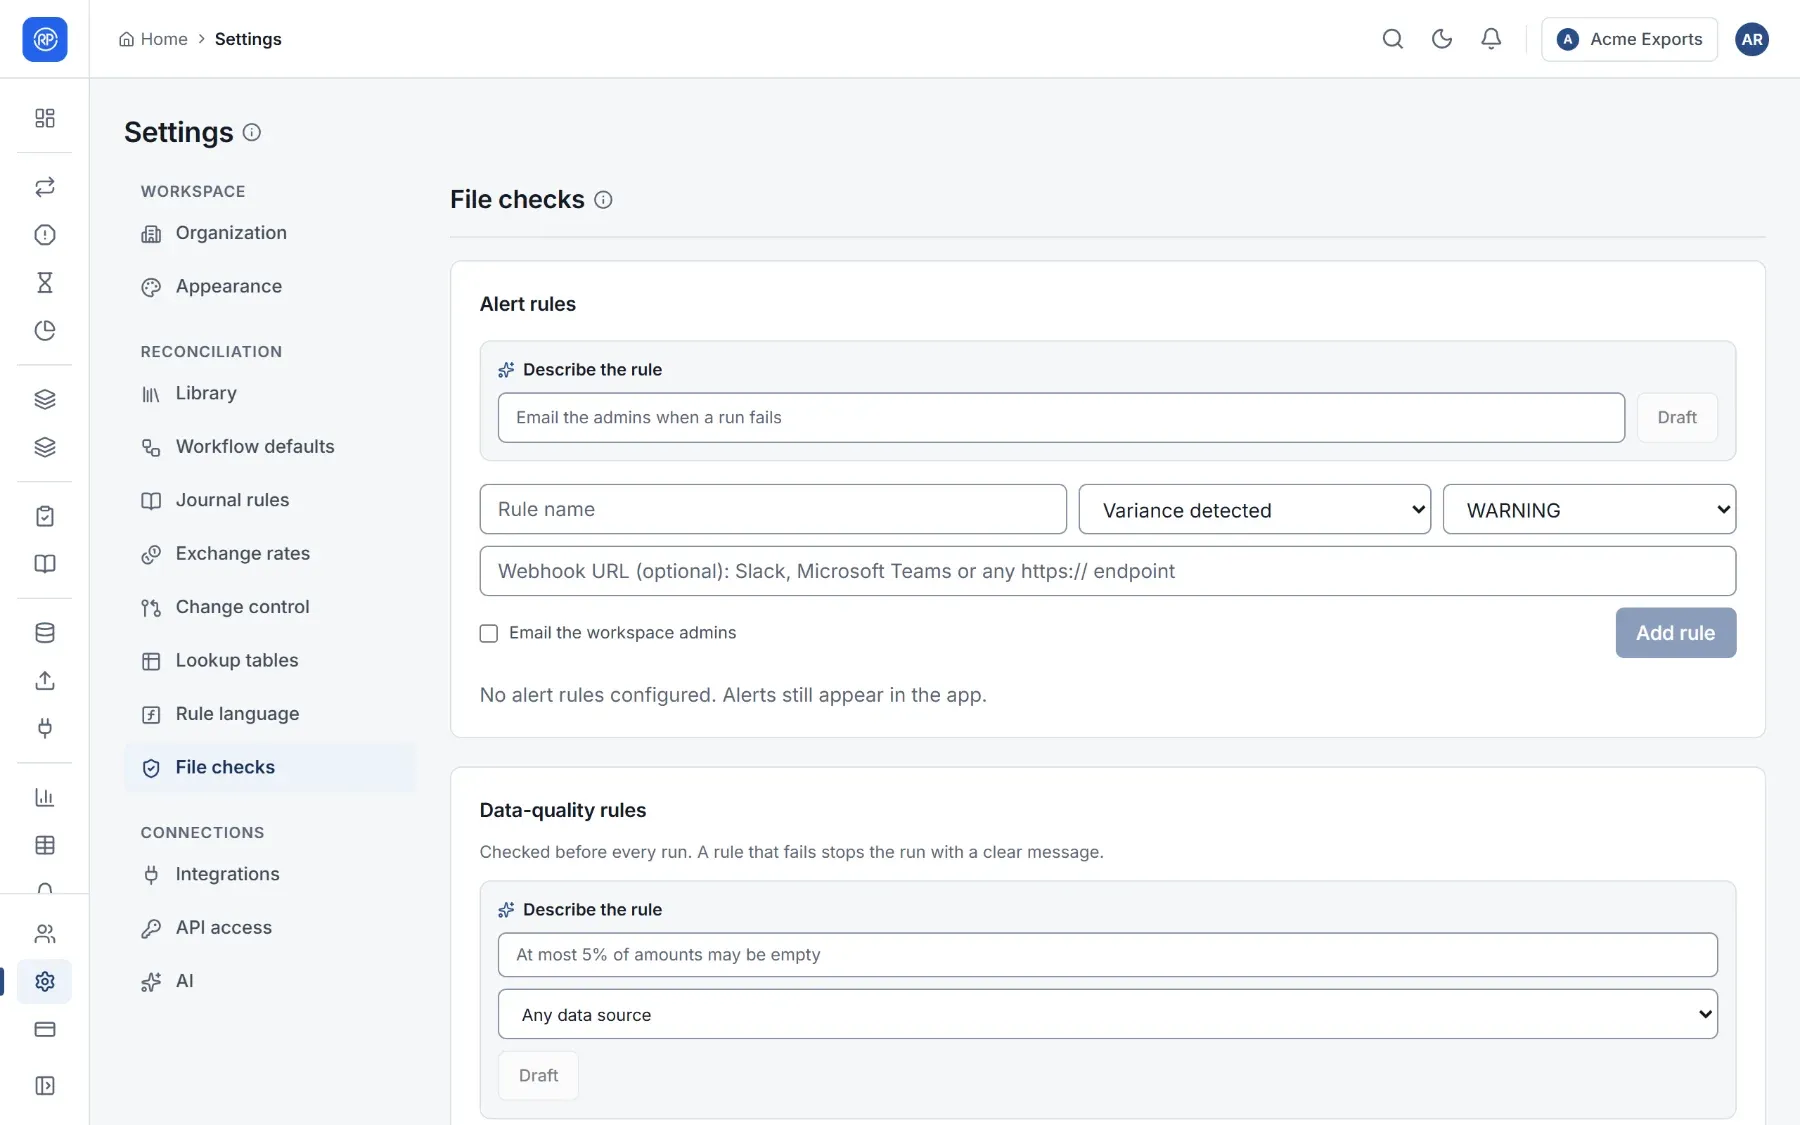Toggle dark mode with the moon icon
The image size is (1800, 1125).
(x=1441, y=39)
